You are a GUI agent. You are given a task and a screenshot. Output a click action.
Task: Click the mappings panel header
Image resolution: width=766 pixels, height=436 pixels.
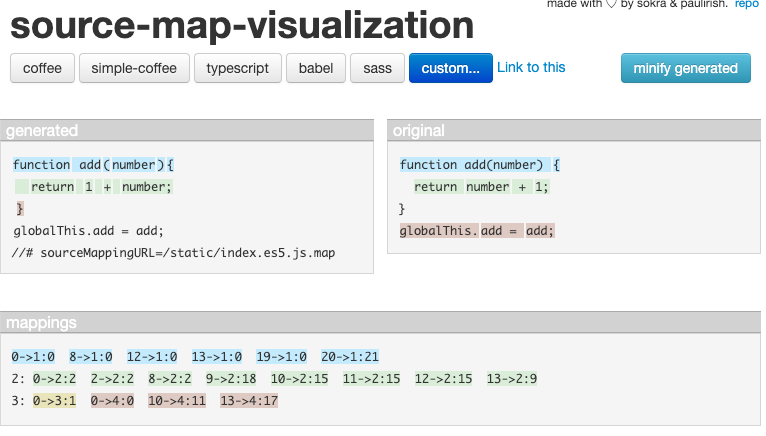click(x=380, y=323)
